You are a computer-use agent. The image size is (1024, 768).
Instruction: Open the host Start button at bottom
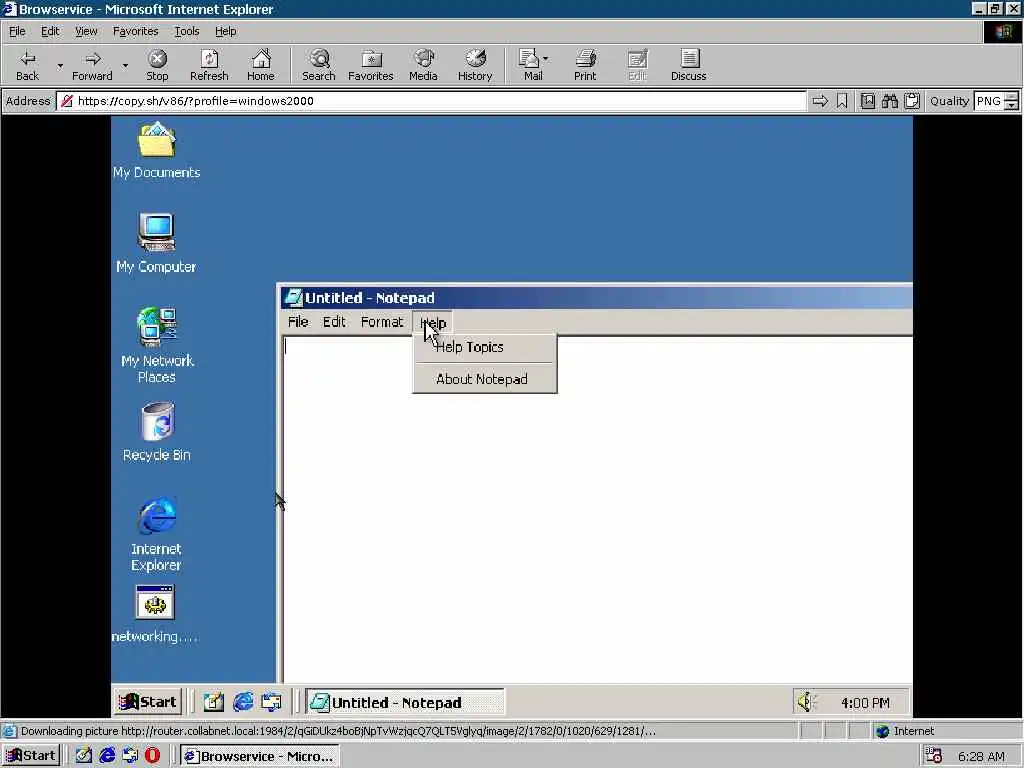(31, 756)
